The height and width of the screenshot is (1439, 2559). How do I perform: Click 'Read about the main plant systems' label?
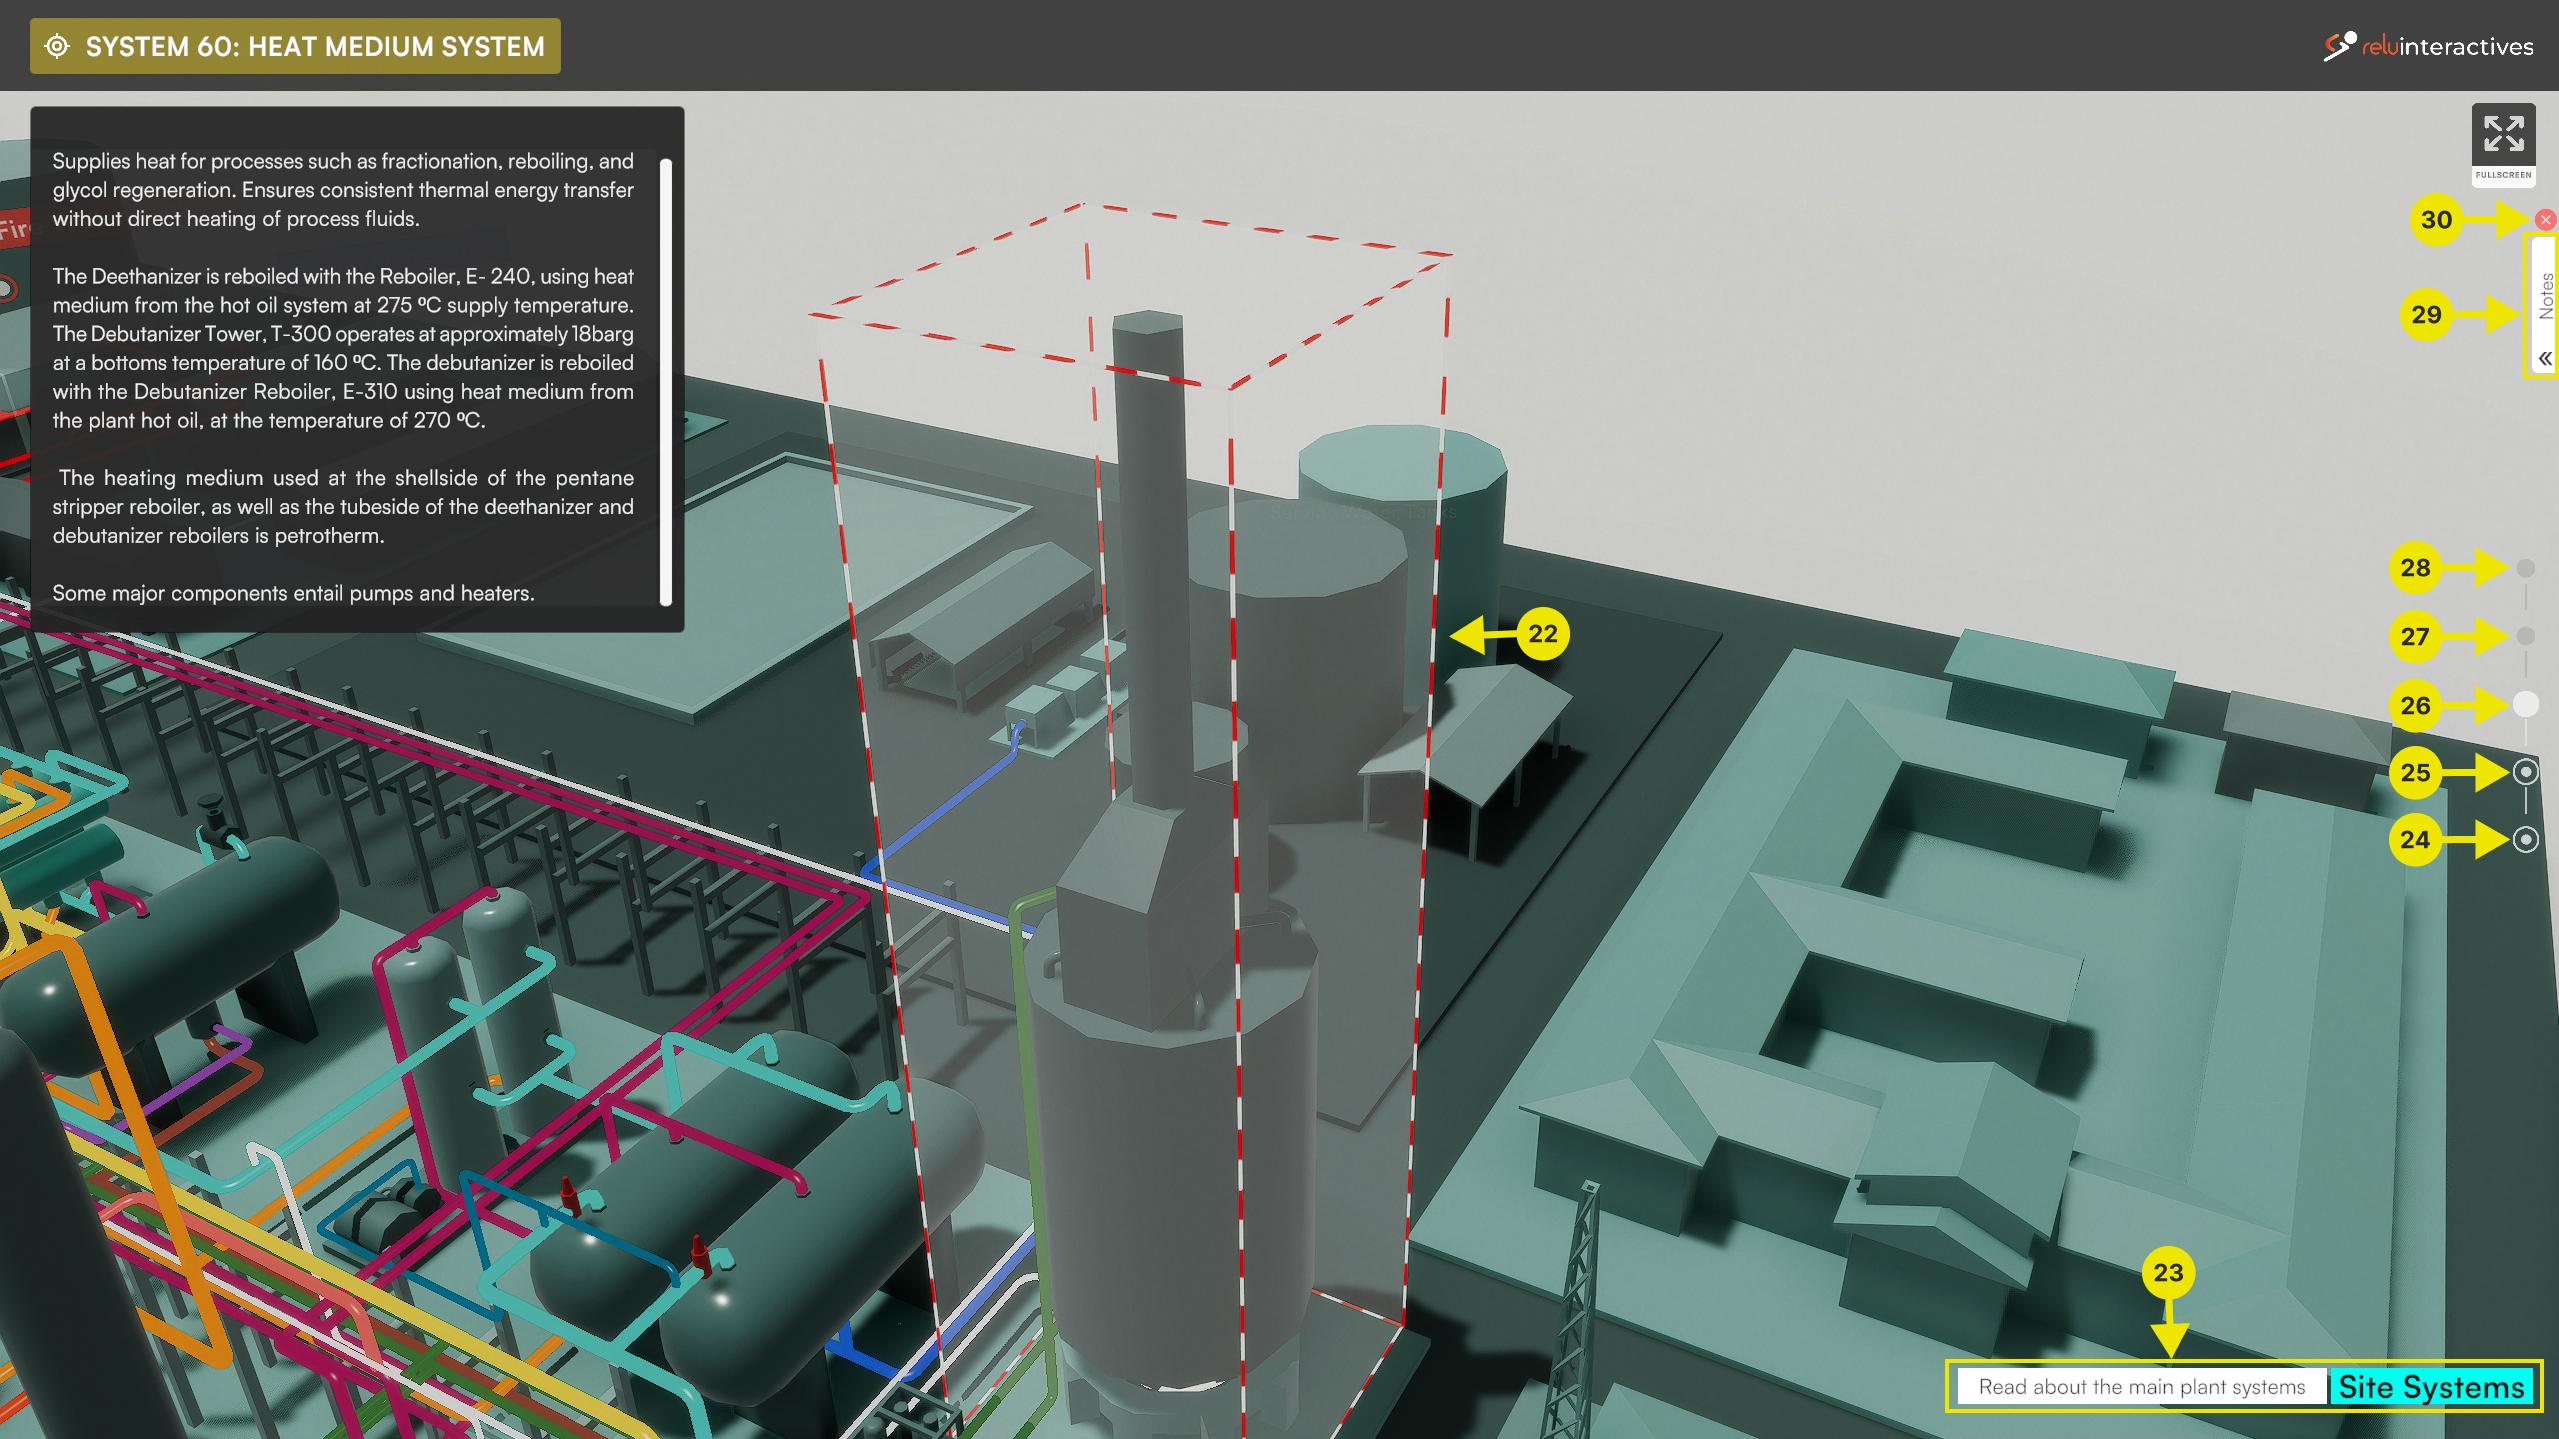(x=2141, y=1387)
